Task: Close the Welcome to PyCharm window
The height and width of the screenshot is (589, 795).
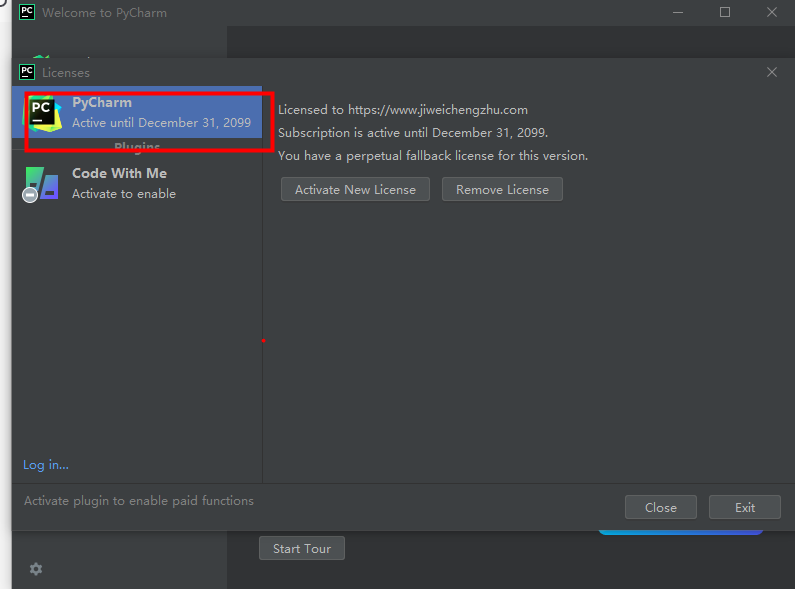Action: 771,13
